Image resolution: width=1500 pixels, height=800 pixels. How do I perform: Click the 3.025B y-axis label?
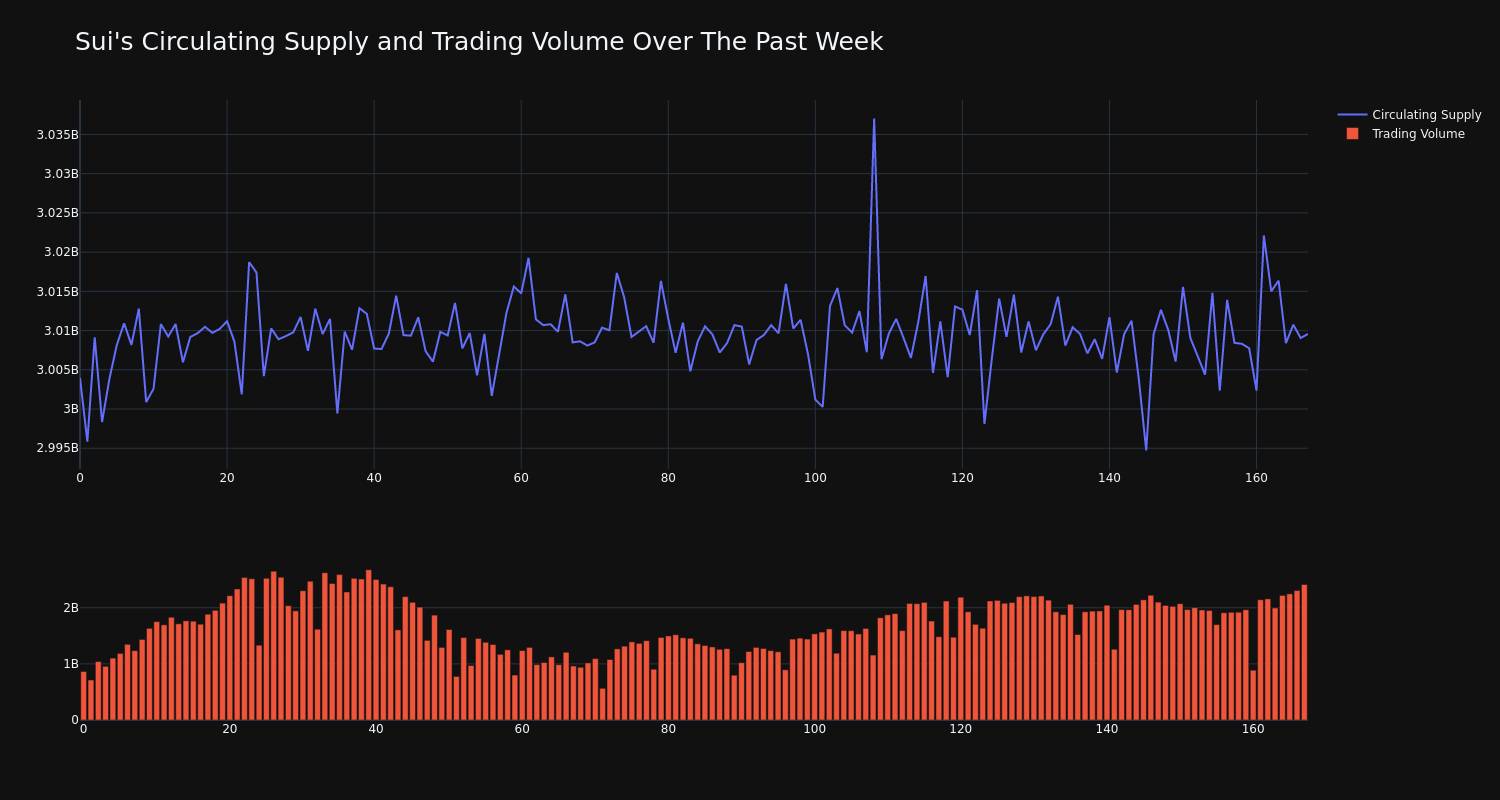(x=57, y=213)
